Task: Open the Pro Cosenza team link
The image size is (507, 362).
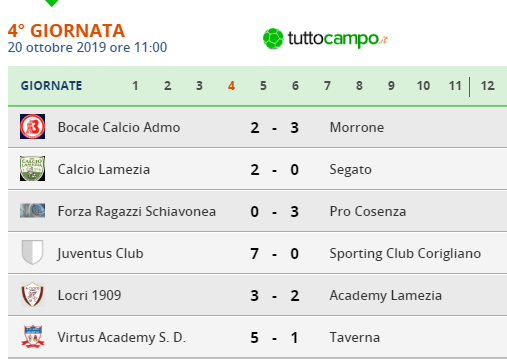Action: pyautogui.click(x=368, y=211)
